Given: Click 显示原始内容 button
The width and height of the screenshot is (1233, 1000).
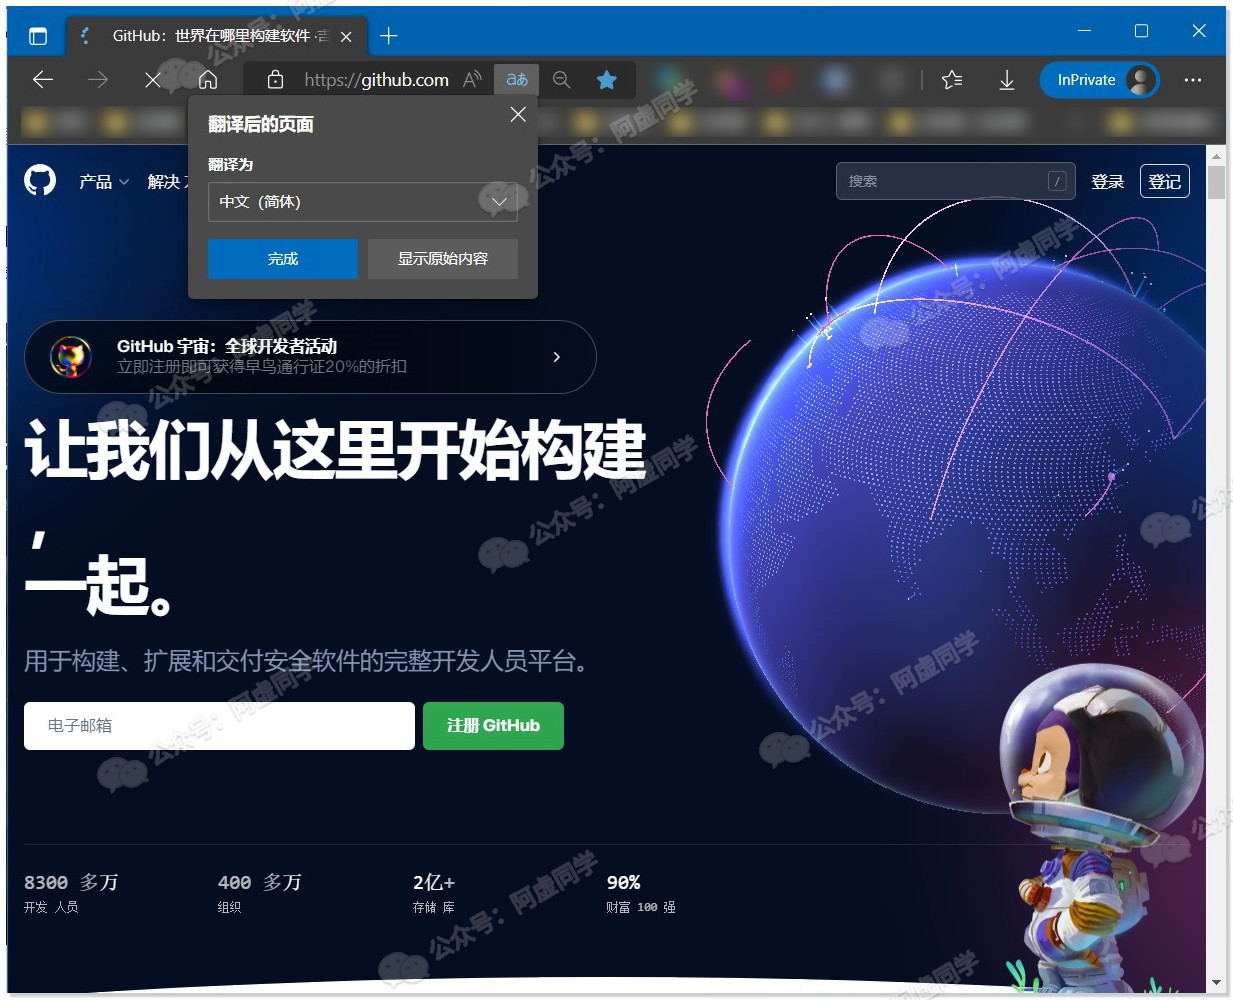Looking at the screenshot, I should 443,259.
